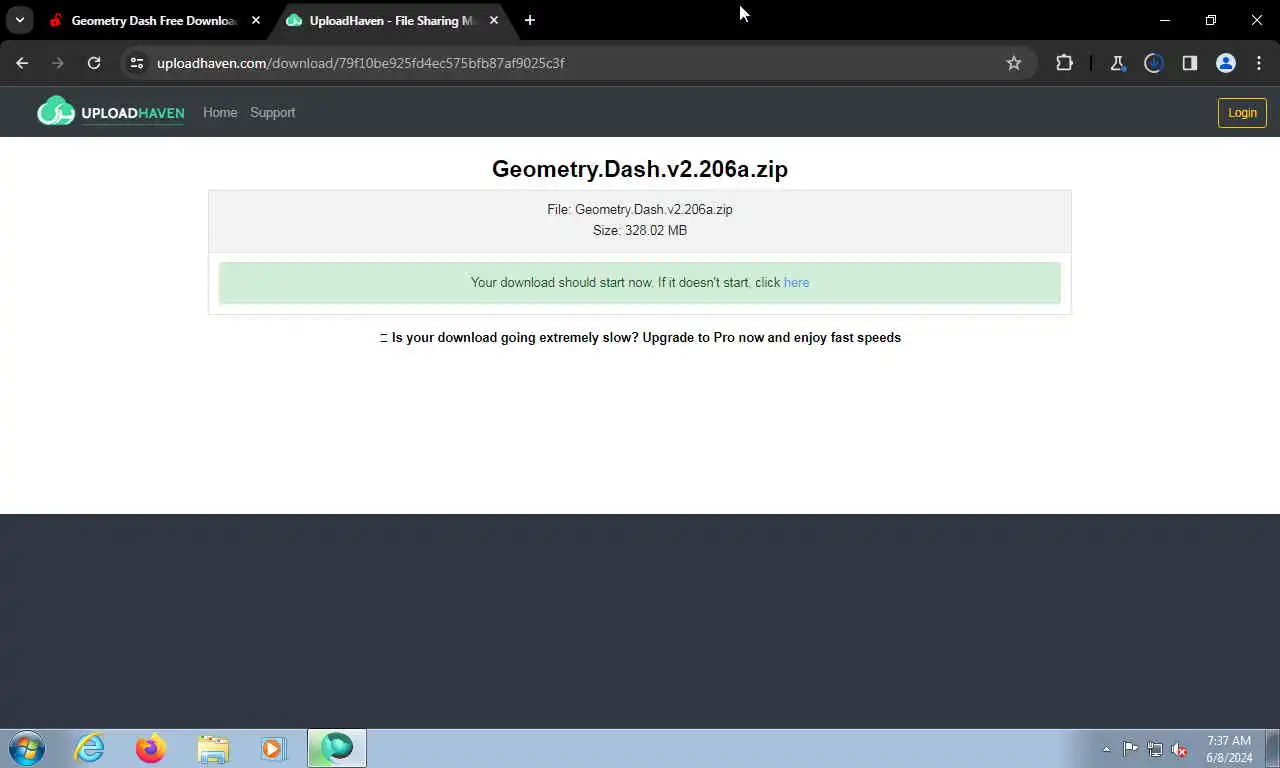The height and width of the screenshot is (768, 1280).
Task: Show hidden system tray icons
Action: pyautogui.click(x=1106, y=749)
